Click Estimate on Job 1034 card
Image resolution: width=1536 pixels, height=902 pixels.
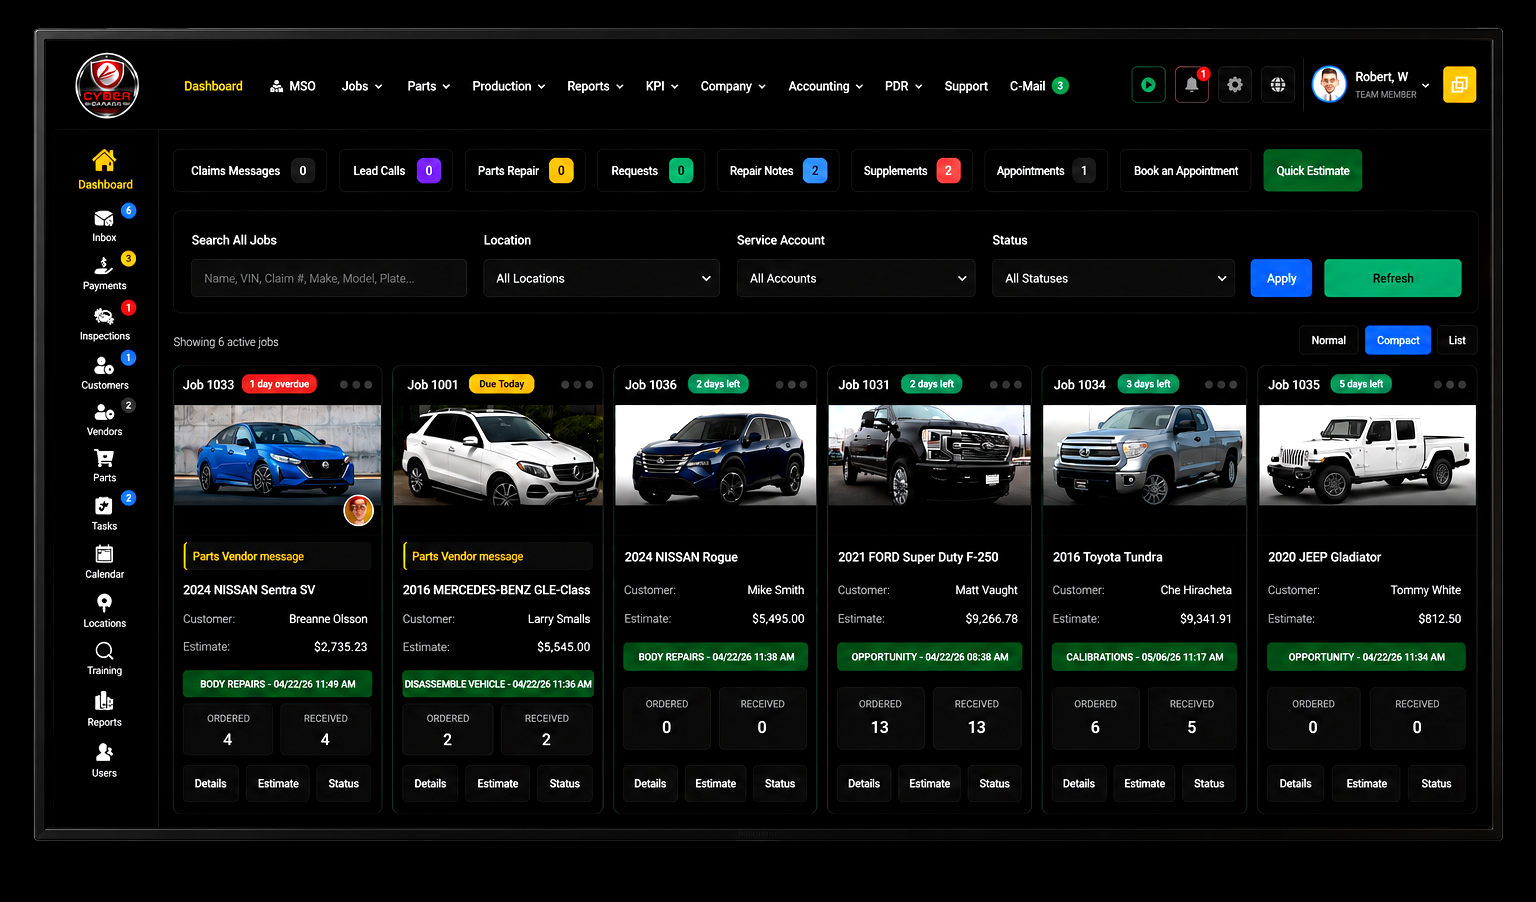point(1144,783)
